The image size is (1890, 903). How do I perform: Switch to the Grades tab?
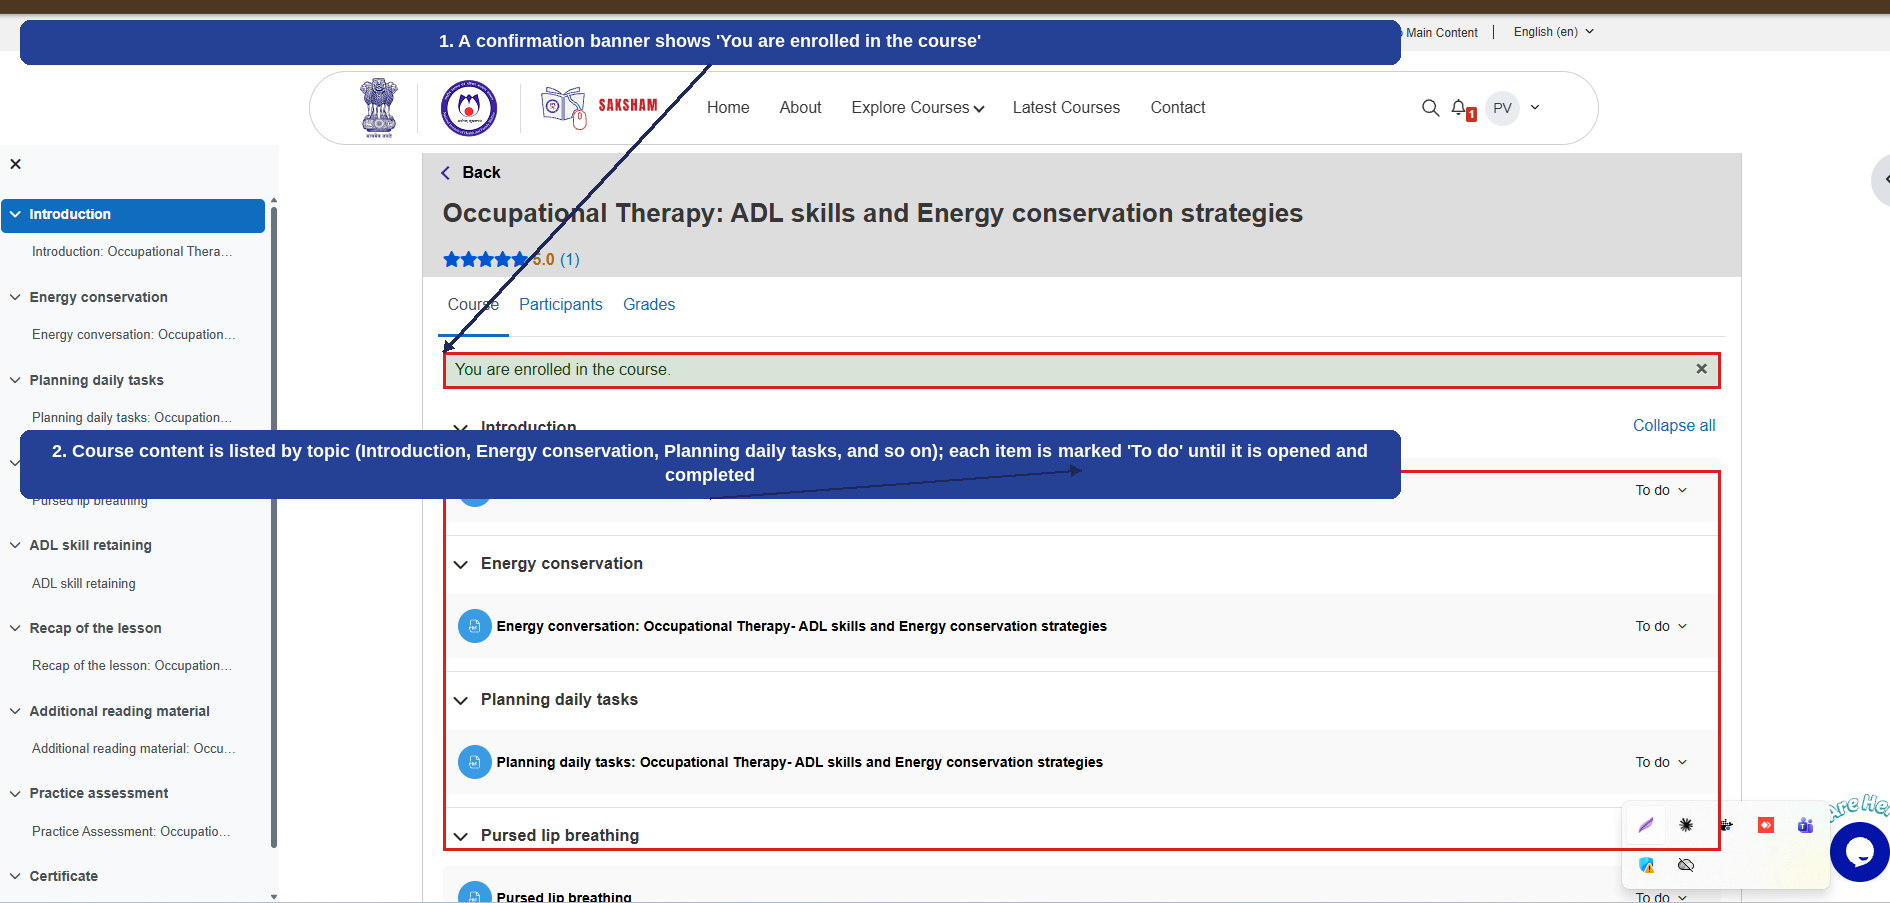click(649, 304)
